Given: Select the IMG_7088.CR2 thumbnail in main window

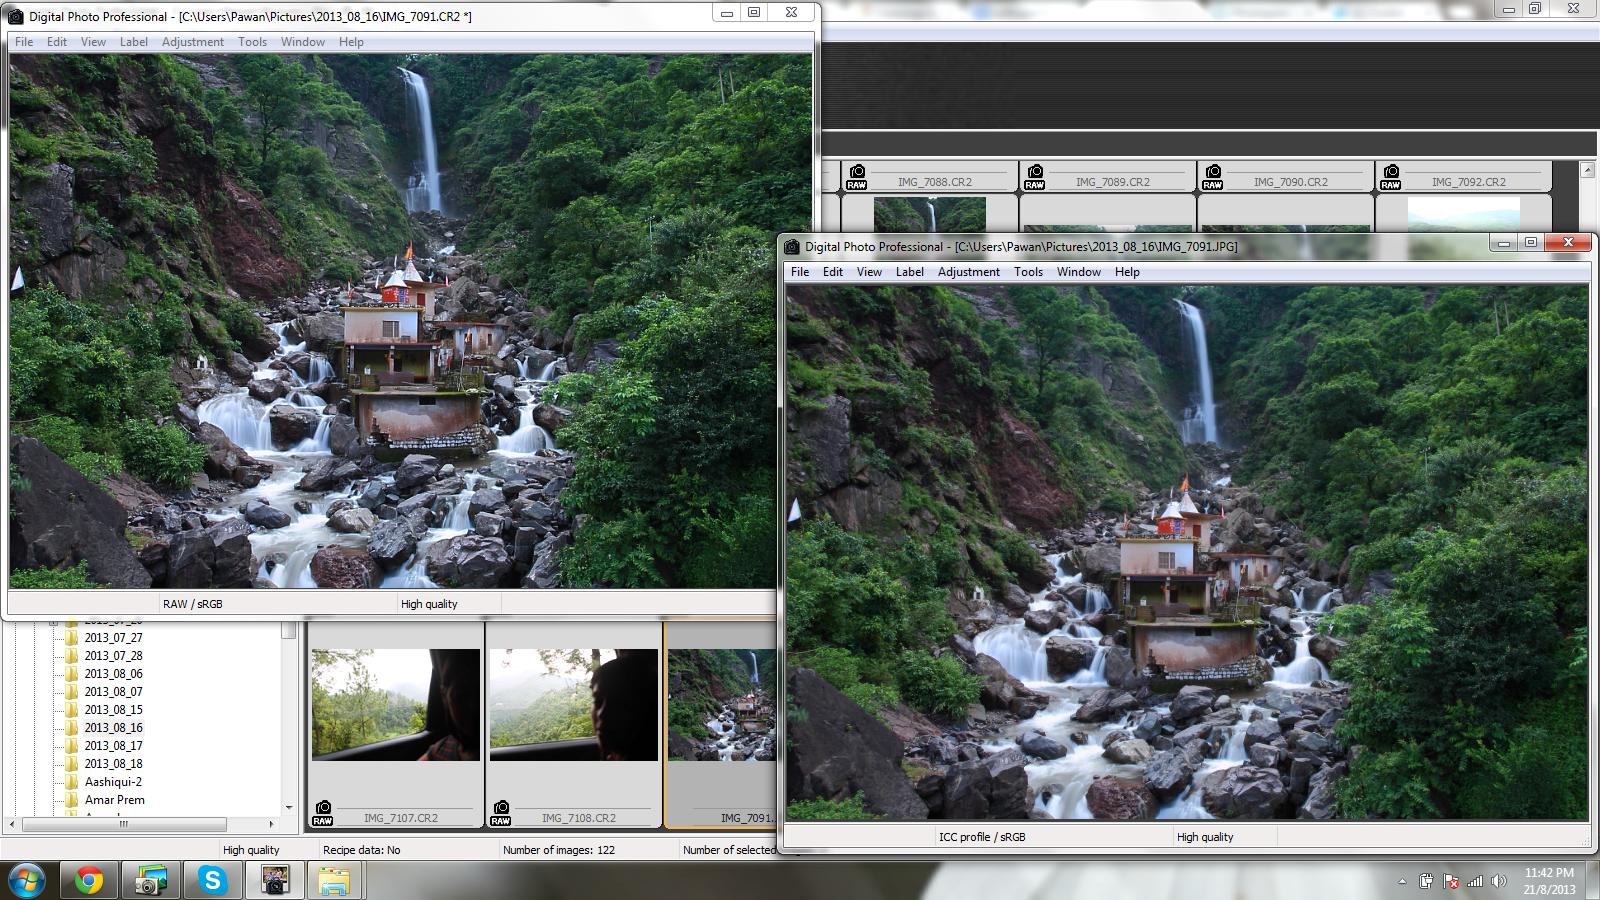Looking at the screenshot, I should pos(930,214).
